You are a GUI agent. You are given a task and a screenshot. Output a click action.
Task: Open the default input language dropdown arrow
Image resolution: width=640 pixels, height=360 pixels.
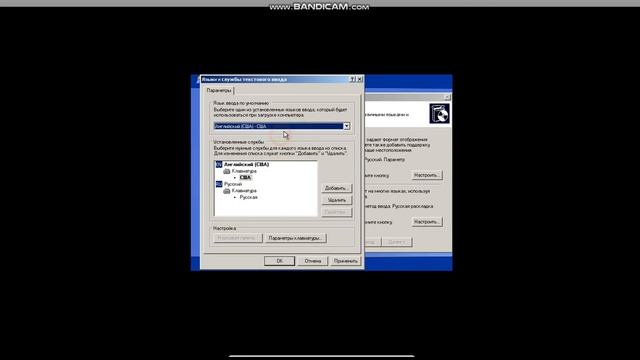[346, 126]
